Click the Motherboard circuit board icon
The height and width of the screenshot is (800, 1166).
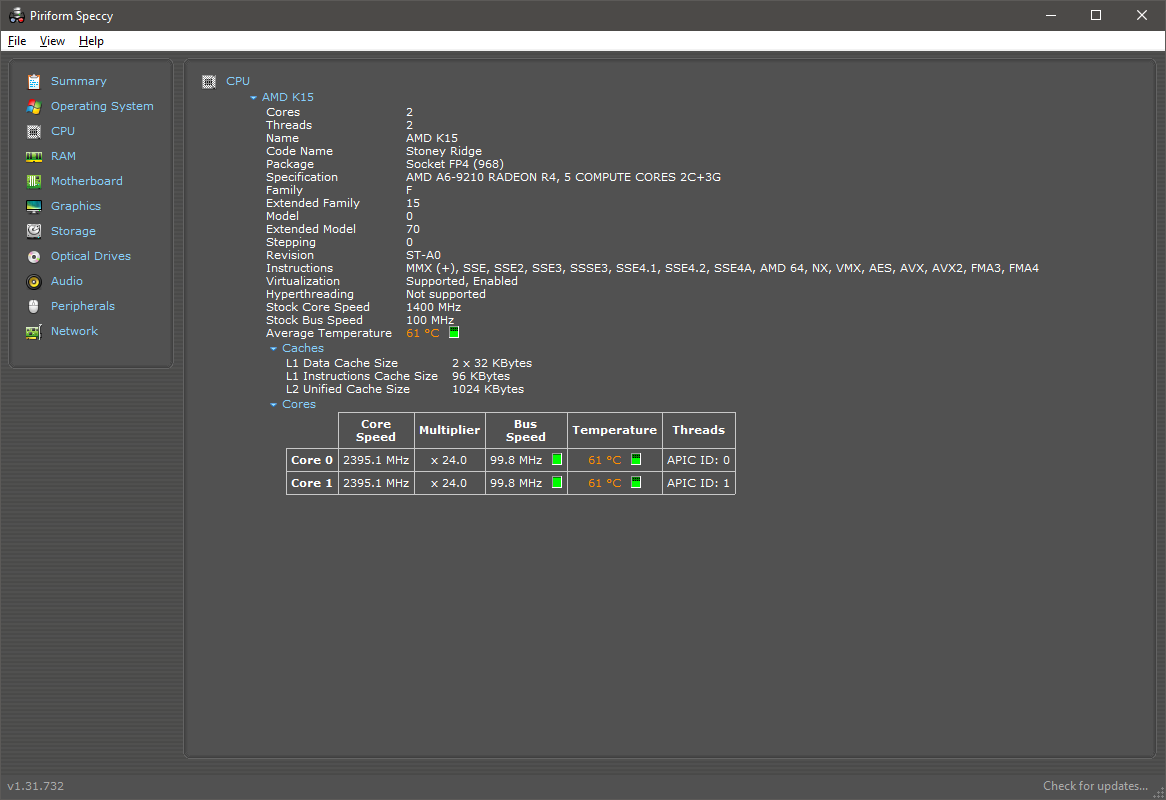[x=33, y=181]
